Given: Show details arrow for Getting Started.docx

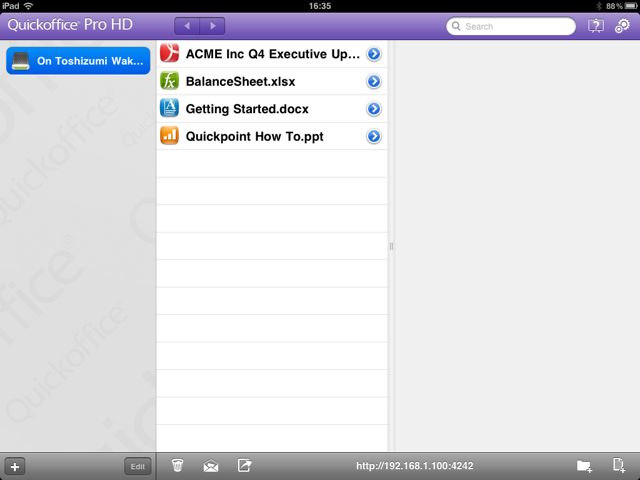Looking at the screenshot, I should pos(374,109).
